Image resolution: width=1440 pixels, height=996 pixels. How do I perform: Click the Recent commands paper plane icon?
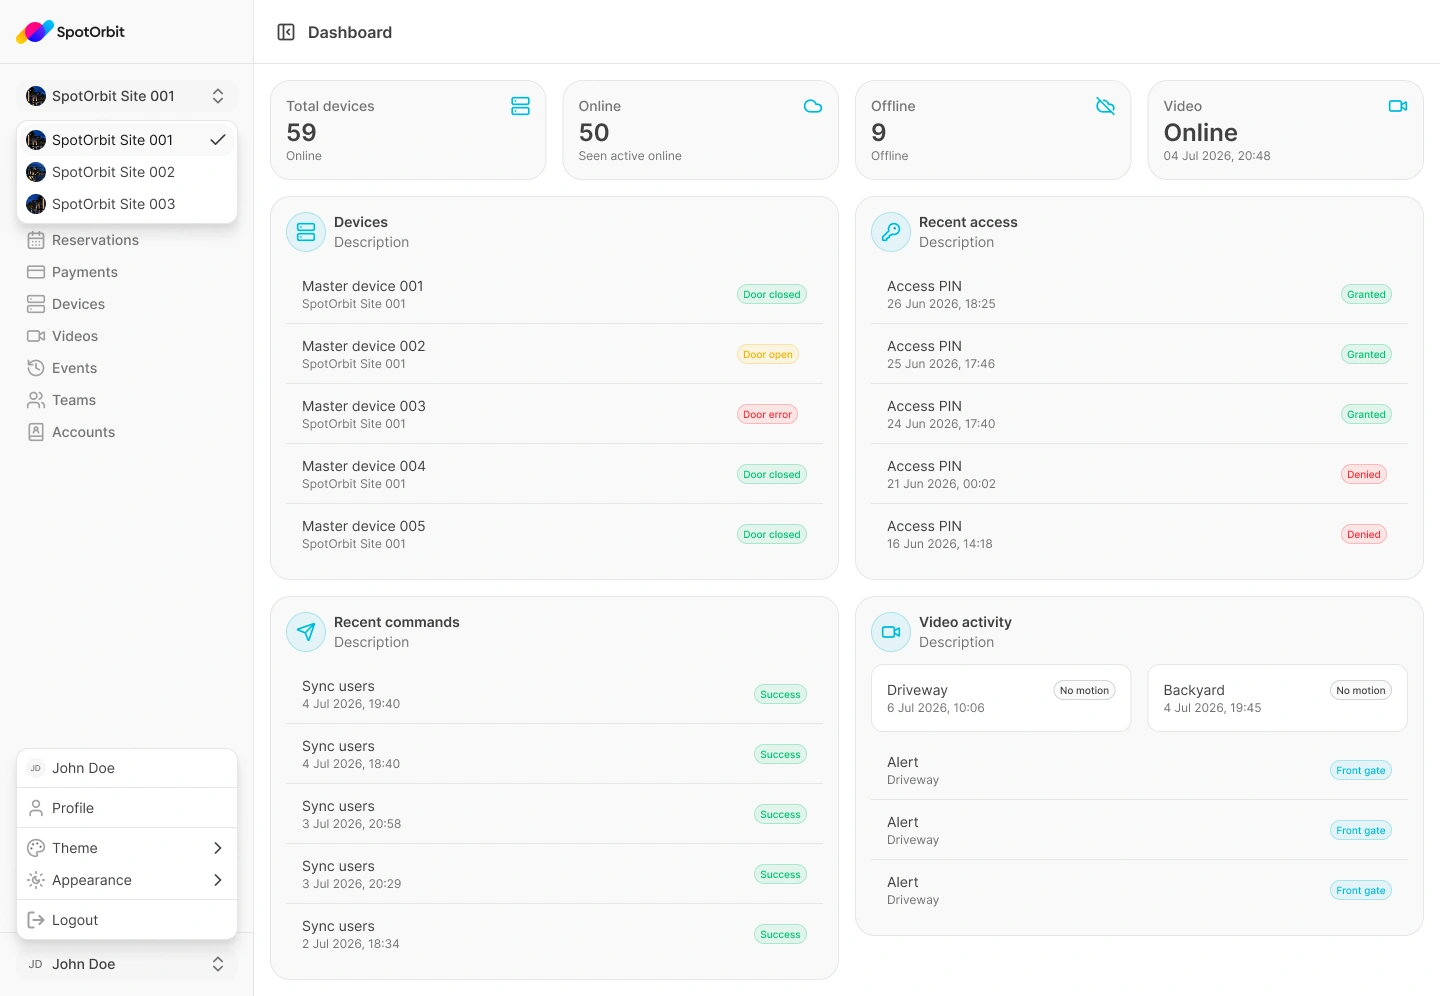pos(306,632)
